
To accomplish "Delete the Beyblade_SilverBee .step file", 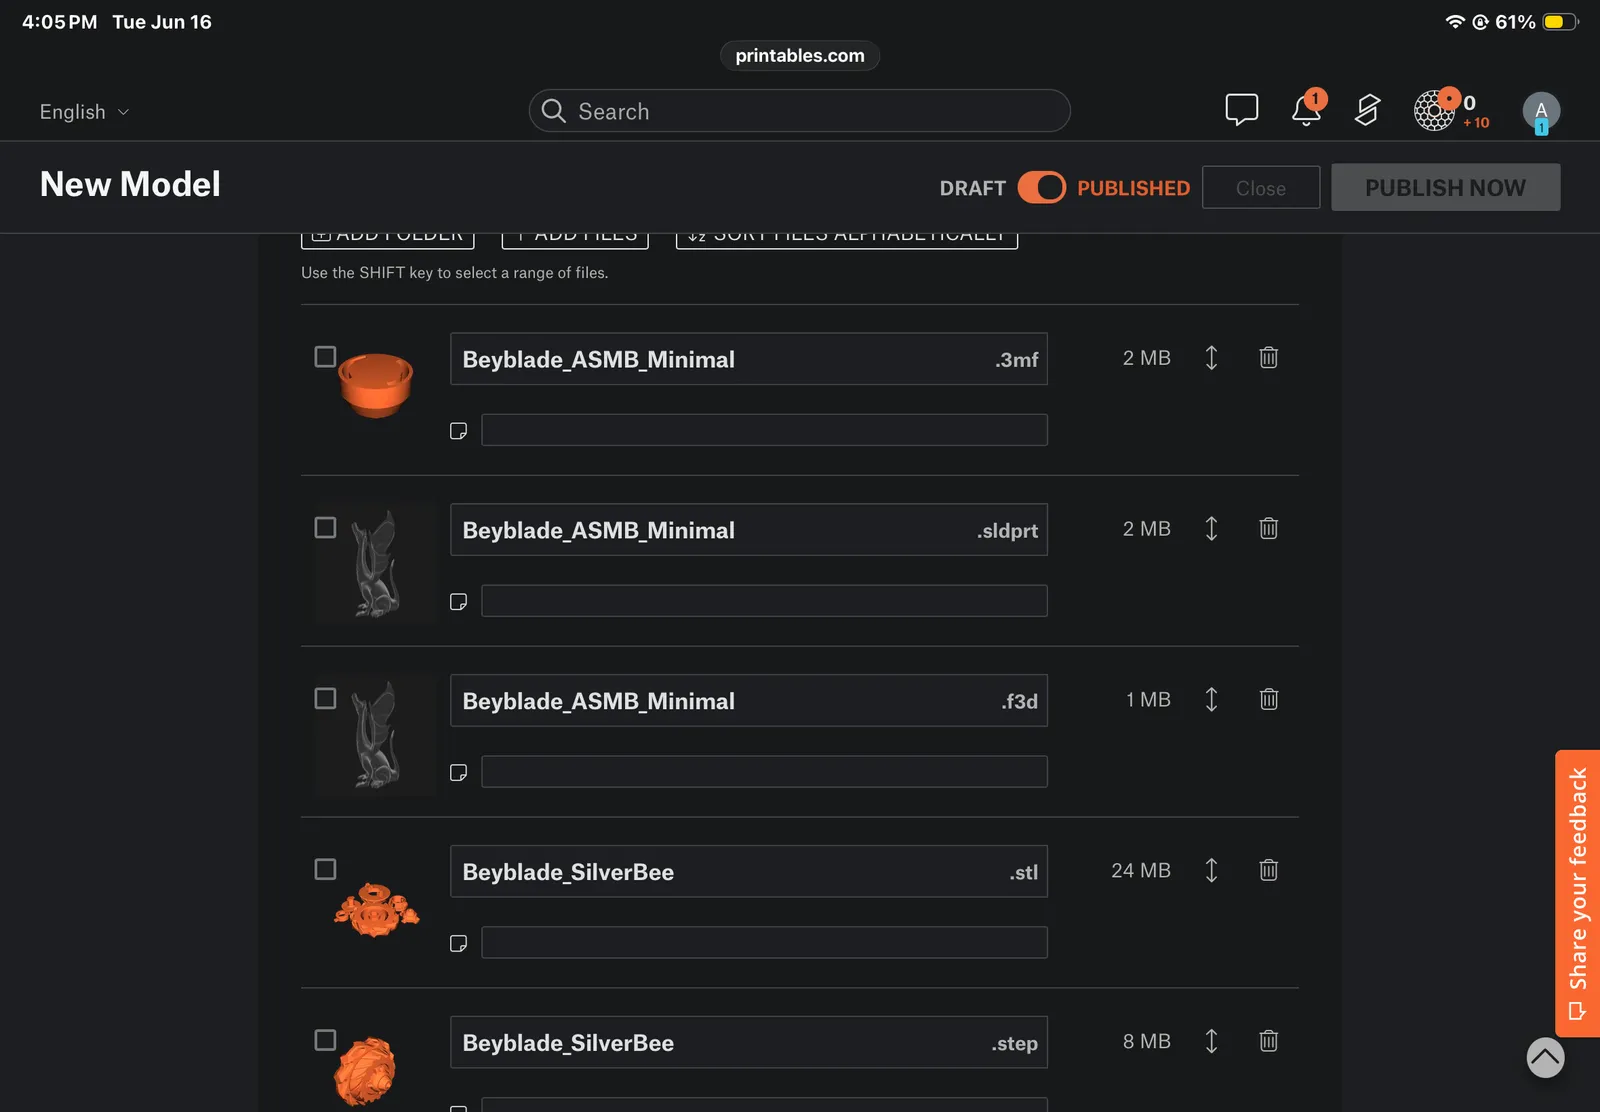I will 1268,1042.
